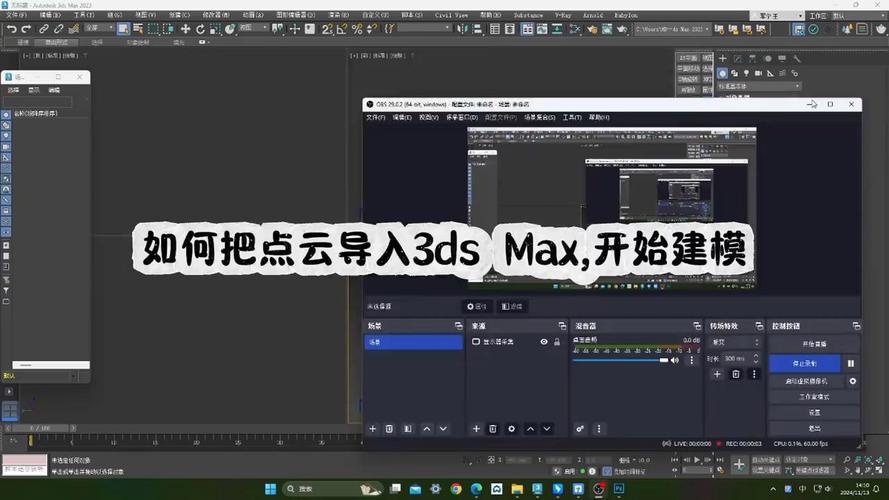
Task: Click the blue Stop Recording button
Action: pos(805,363)
